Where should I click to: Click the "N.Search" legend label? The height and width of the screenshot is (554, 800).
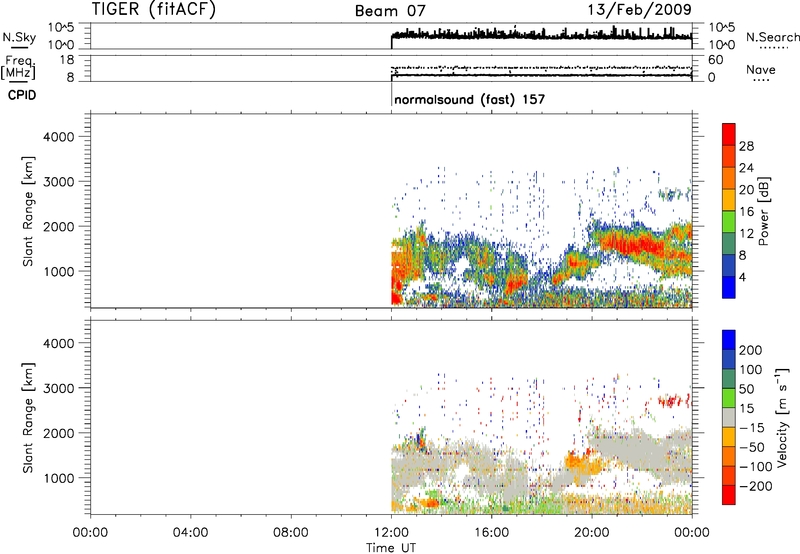[772, 37]
